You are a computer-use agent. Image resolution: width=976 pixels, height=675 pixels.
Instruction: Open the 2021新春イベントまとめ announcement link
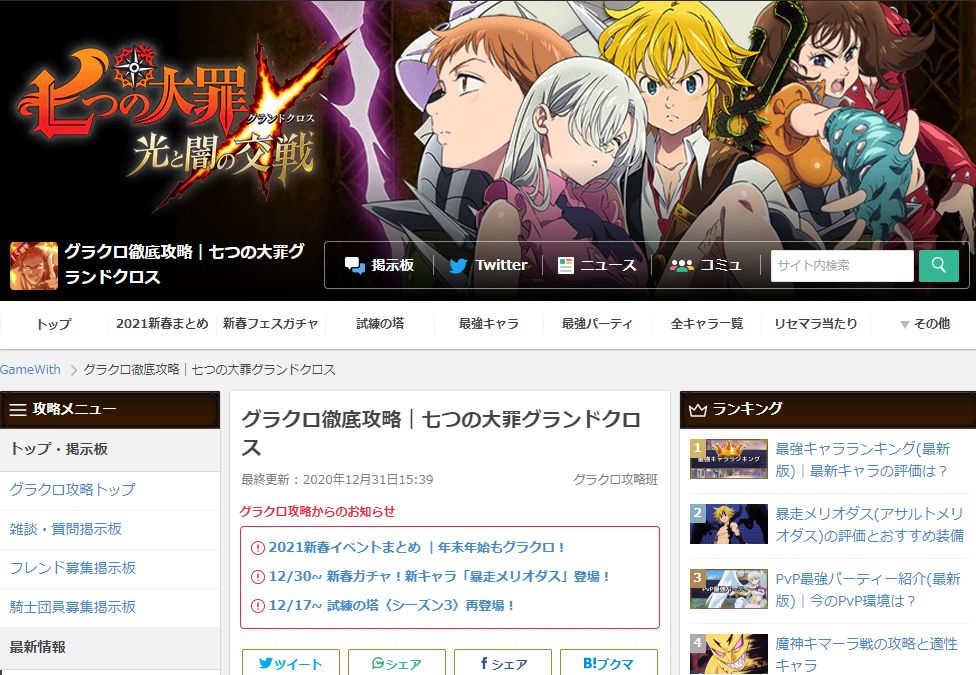pos(416,548)
